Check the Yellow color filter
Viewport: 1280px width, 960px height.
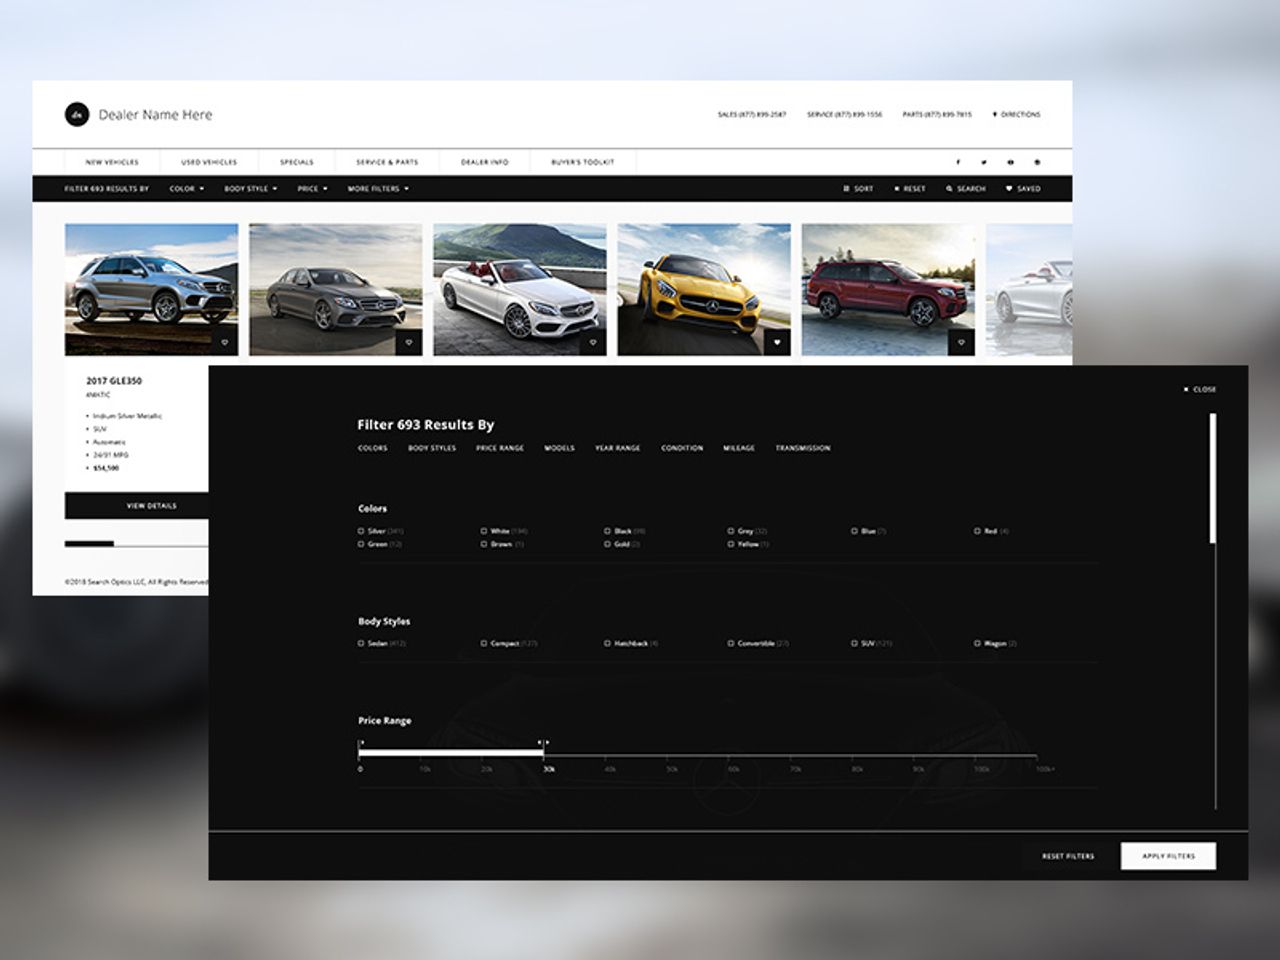point(731,544)
